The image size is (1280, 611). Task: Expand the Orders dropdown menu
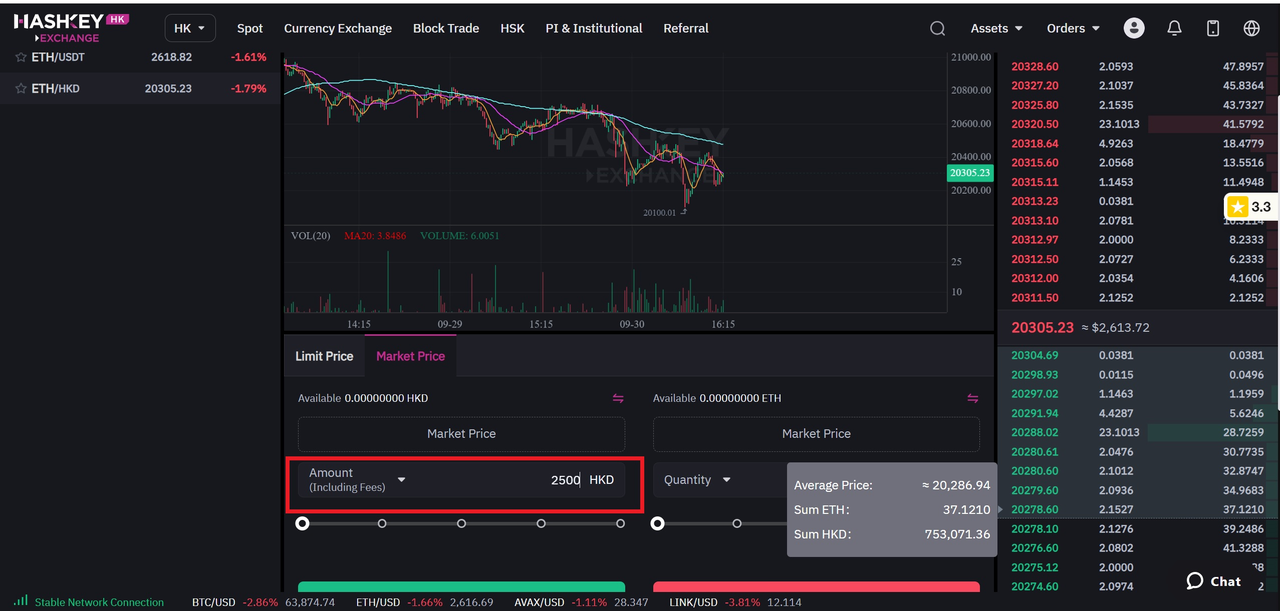1073,29
